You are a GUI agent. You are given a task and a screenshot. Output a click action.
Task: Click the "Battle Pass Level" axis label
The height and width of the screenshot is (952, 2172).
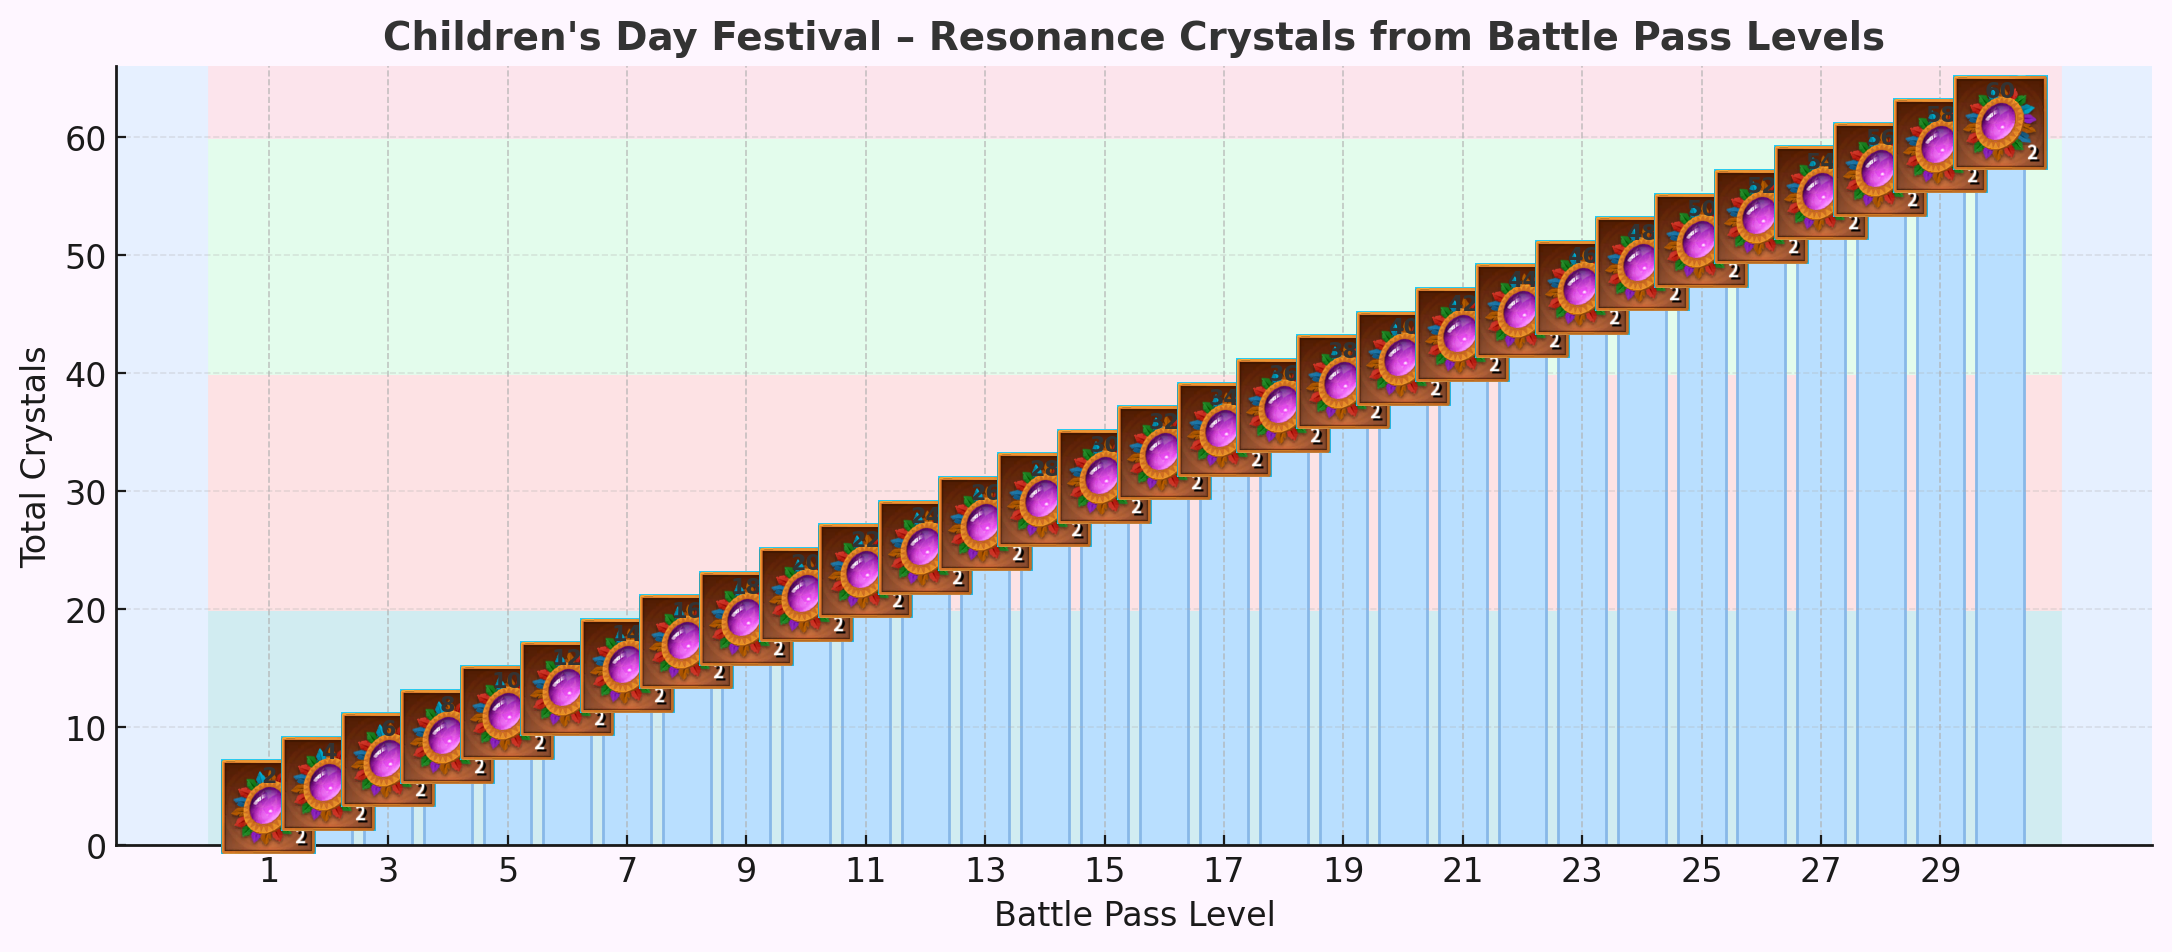(1133, 914)
